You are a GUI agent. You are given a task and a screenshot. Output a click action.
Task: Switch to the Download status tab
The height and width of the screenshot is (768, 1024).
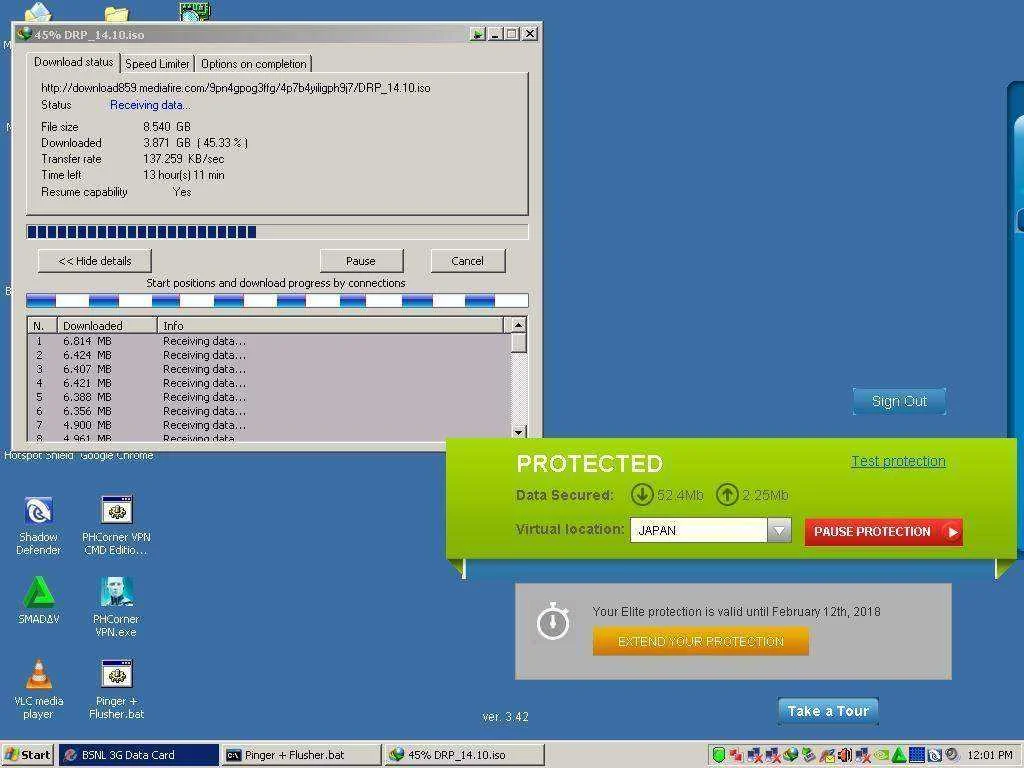pyautogui.click(x=73, y=62)
